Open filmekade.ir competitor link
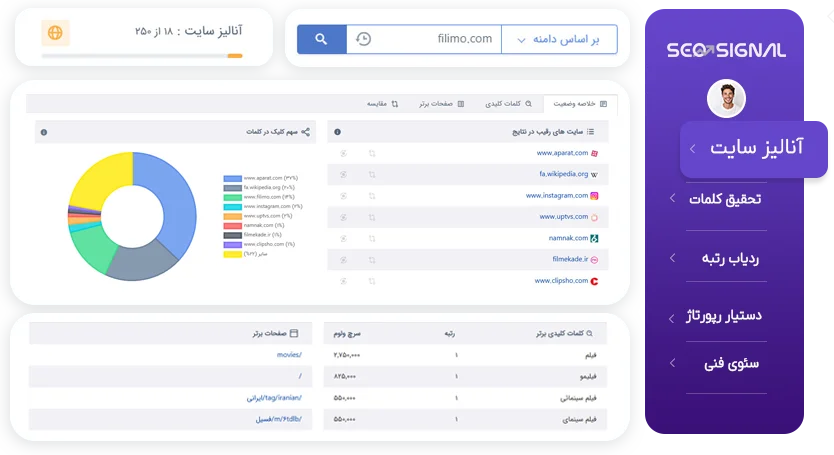The width and height of the screenshot is (834, 455). 570,259
